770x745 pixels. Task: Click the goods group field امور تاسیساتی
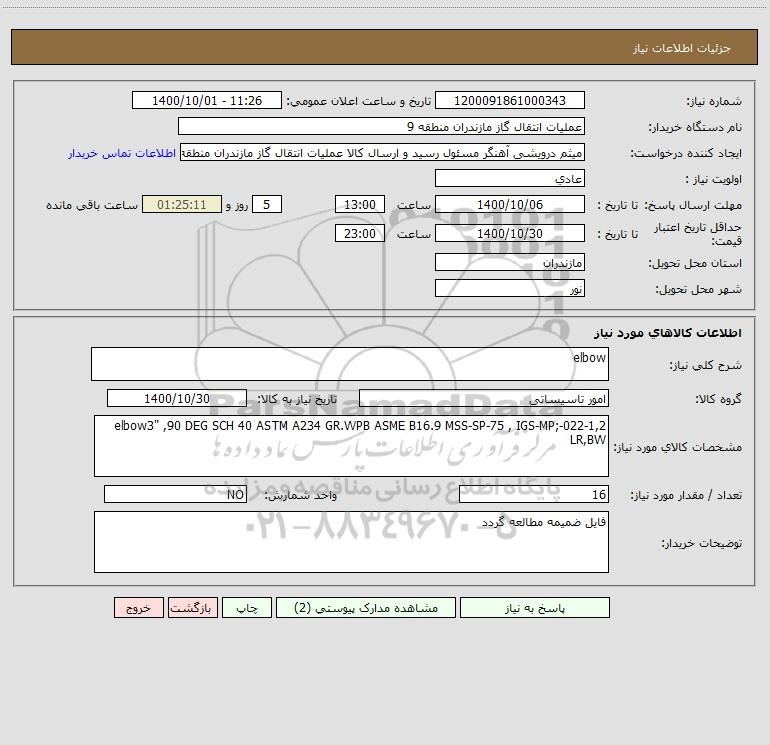tap(484, 398)
